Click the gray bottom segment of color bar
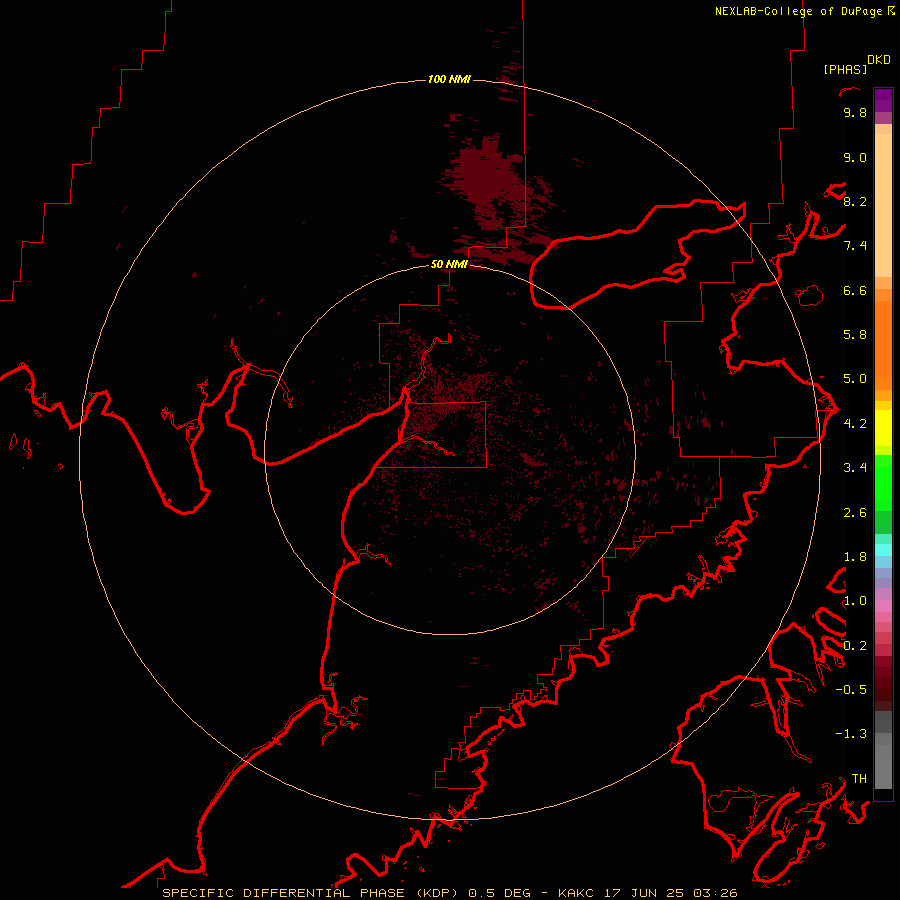Image resolution: width=900 pixels, height=900 pixels. [x=883, y=766]
